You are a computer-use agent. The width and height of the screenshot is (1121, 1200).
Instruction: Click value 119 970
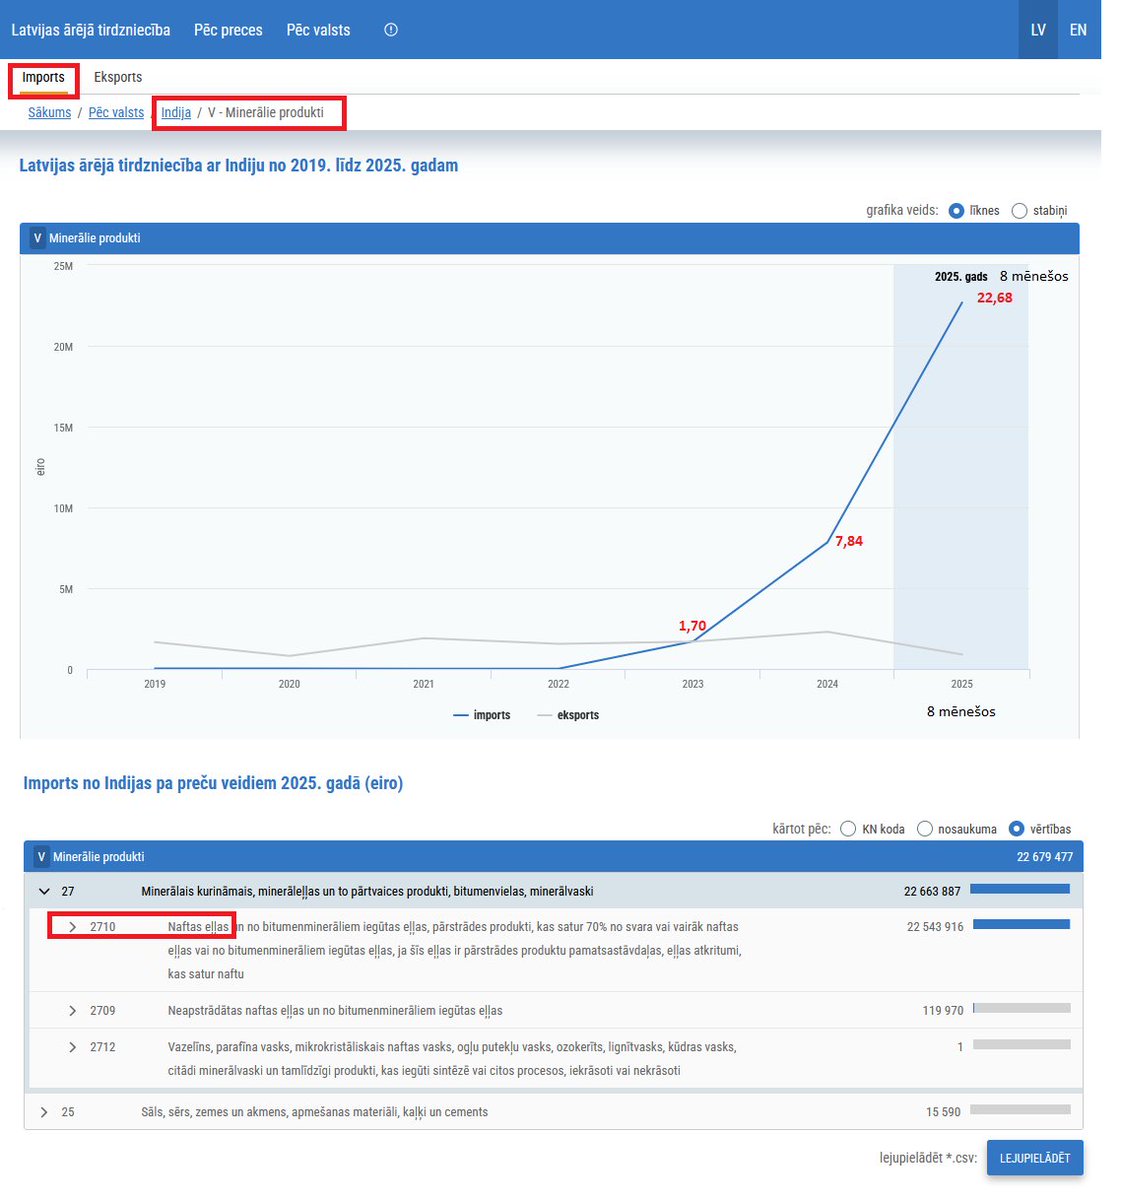(x=943, y=1011)
